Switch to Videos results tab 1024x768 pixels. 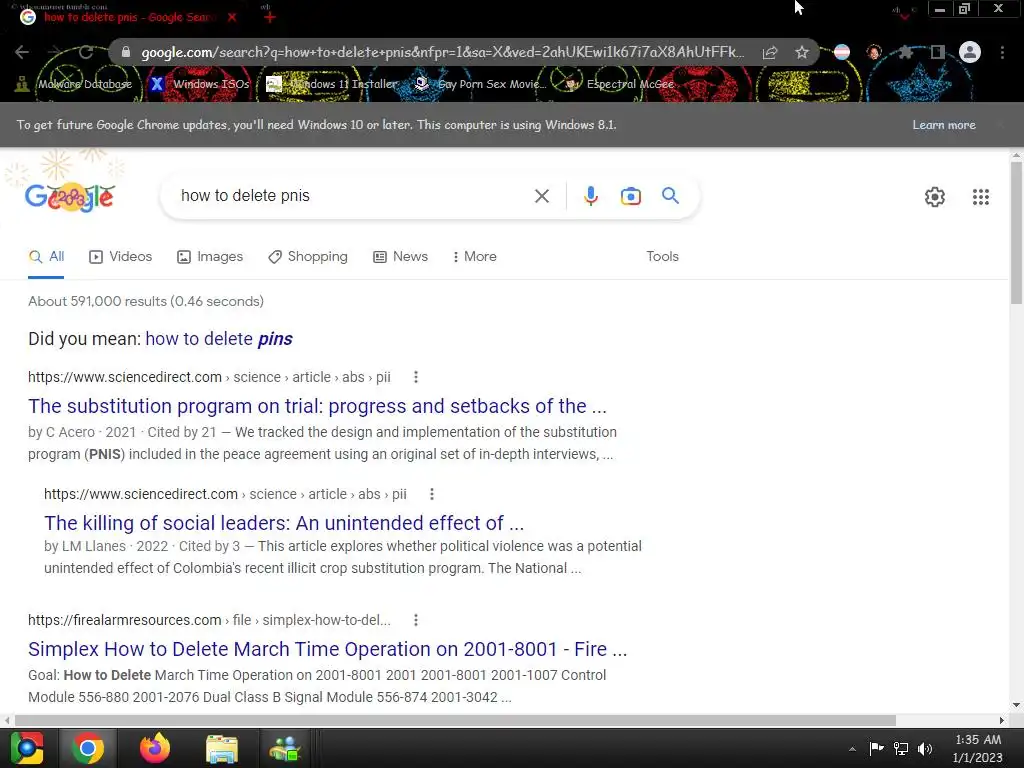click(x=121, y=257)
